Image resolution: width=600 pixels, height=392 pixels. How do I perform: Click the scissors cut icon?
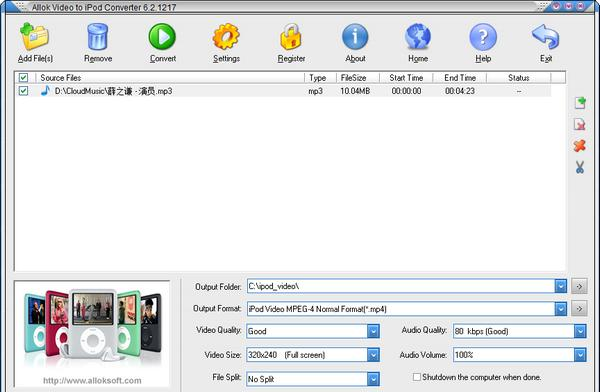(580, 167)
